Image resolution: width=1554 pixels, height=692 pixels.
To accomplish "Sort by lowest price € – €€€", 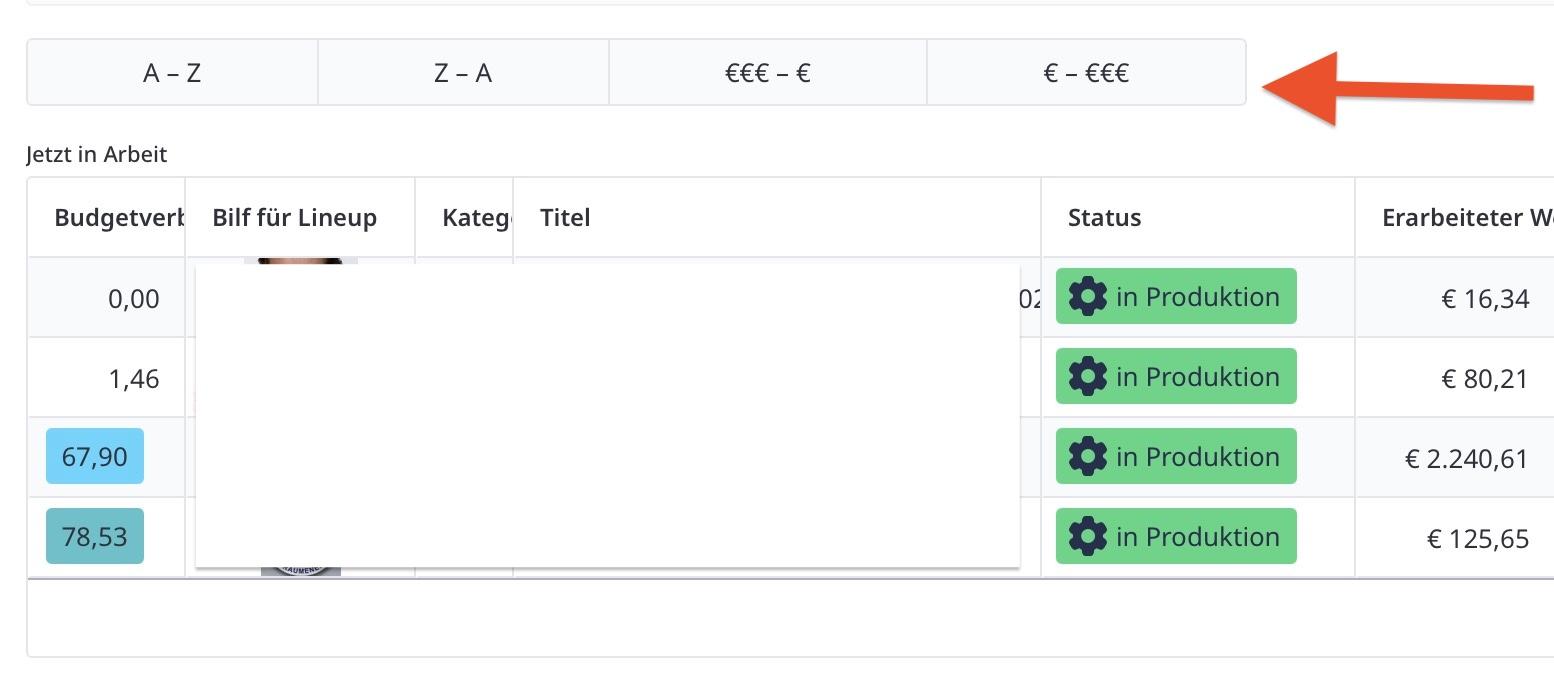I will [x=1086, y=73].
